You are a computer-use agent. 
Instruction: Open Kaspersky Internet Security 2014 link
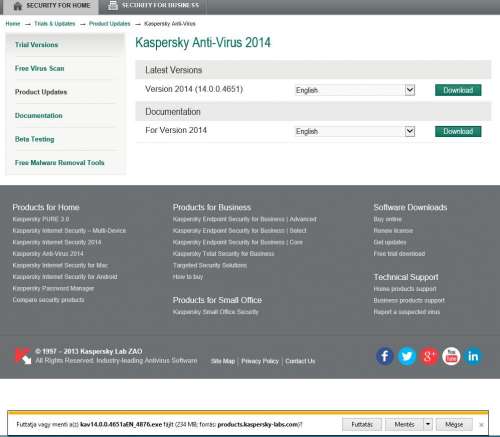[x=57, y=242]
